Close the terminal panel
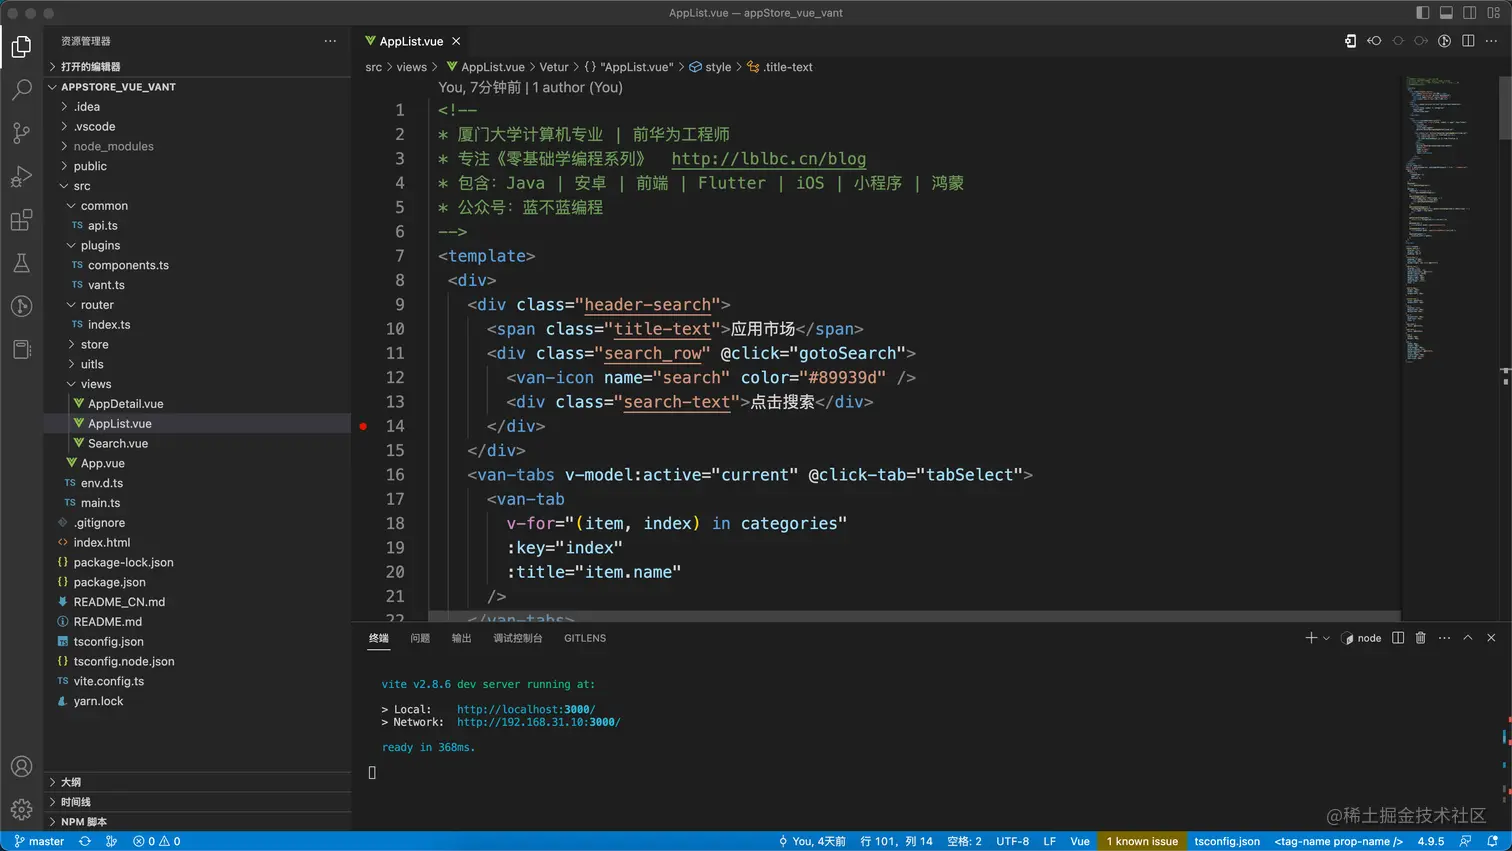The height and width of the screenshot is (851, 1512). click(1491, 638)
